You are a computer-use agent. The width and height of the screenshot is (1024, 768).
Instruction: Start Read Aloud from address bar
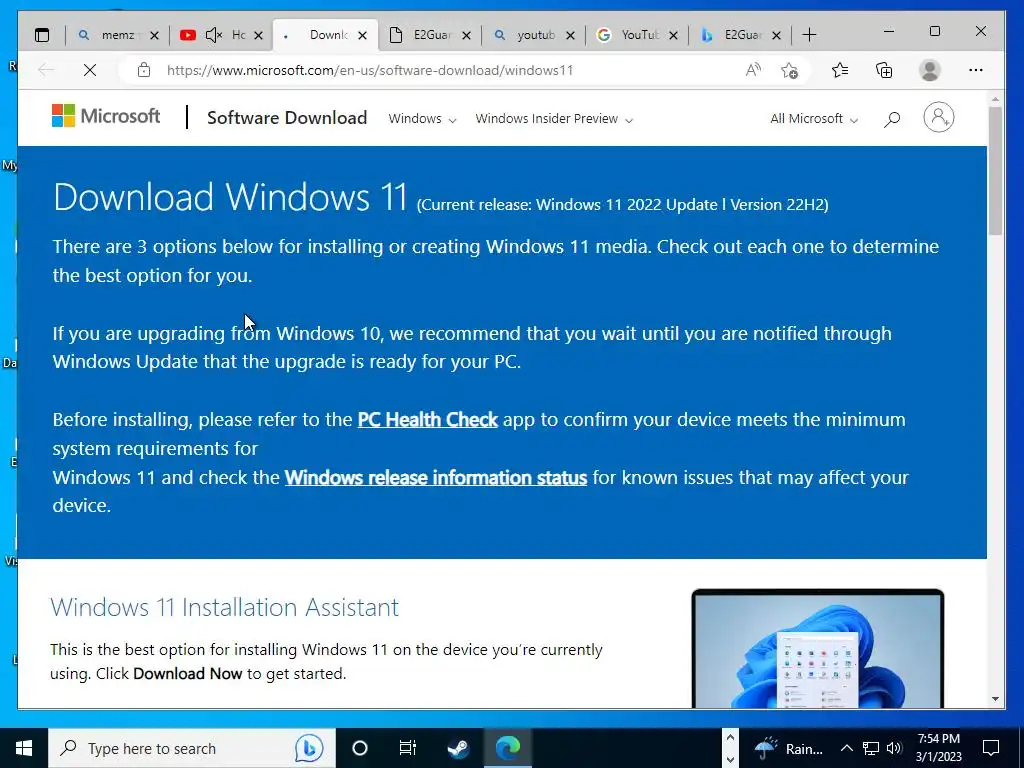coord(753,70)
